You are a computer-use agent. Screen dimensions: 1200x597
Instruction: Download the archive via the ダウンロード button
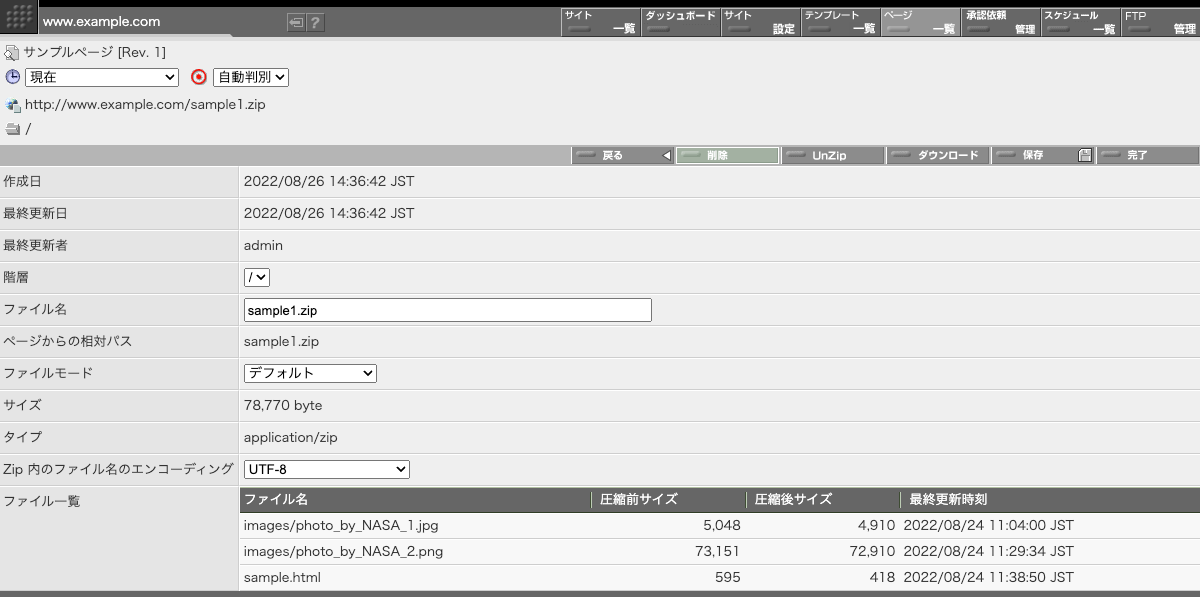(938, 155)
